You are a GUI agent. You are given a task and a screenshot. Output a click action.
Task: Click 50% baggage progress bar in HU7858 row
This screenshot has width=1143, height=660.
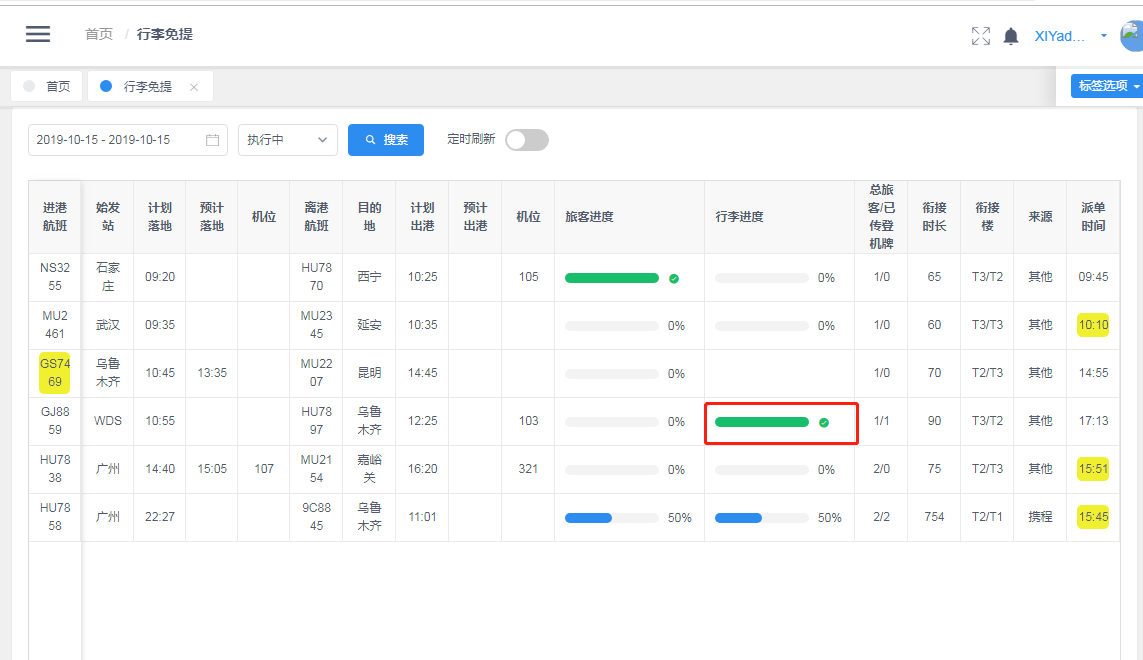[762, 518]
